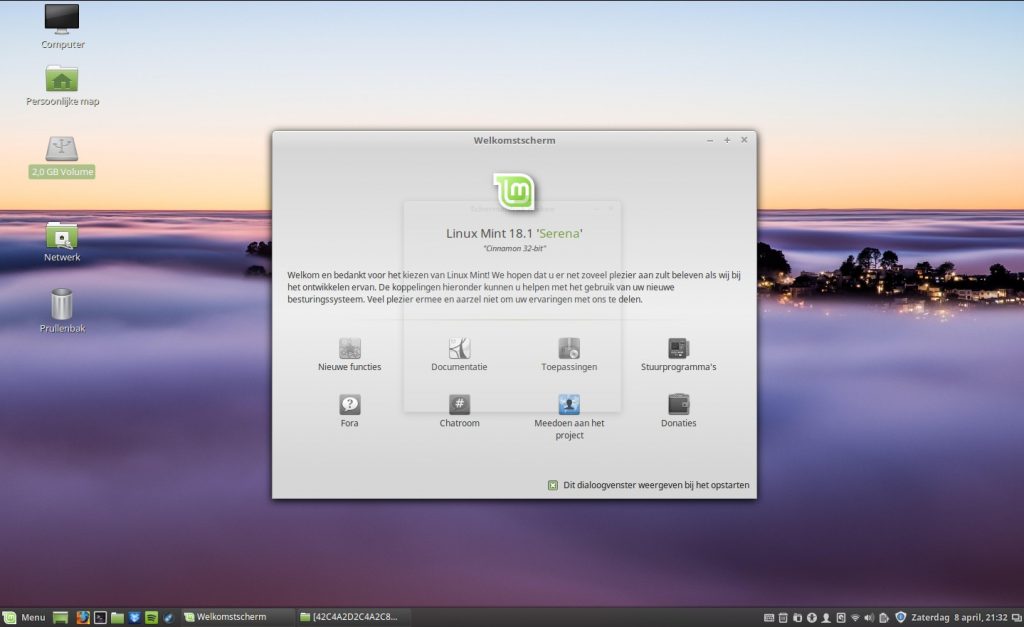This screenshot has height=627, width=1024.
Task: Select the Computer desktop icon
Action: click(x=62, y=27)
